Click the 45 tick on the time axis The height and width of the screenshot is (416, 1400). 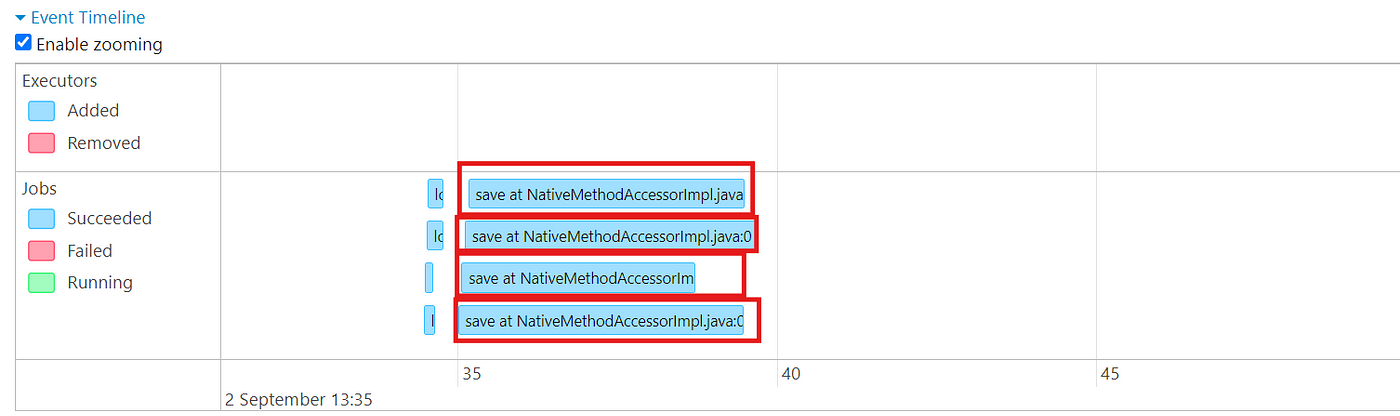tap(1110, 374)
